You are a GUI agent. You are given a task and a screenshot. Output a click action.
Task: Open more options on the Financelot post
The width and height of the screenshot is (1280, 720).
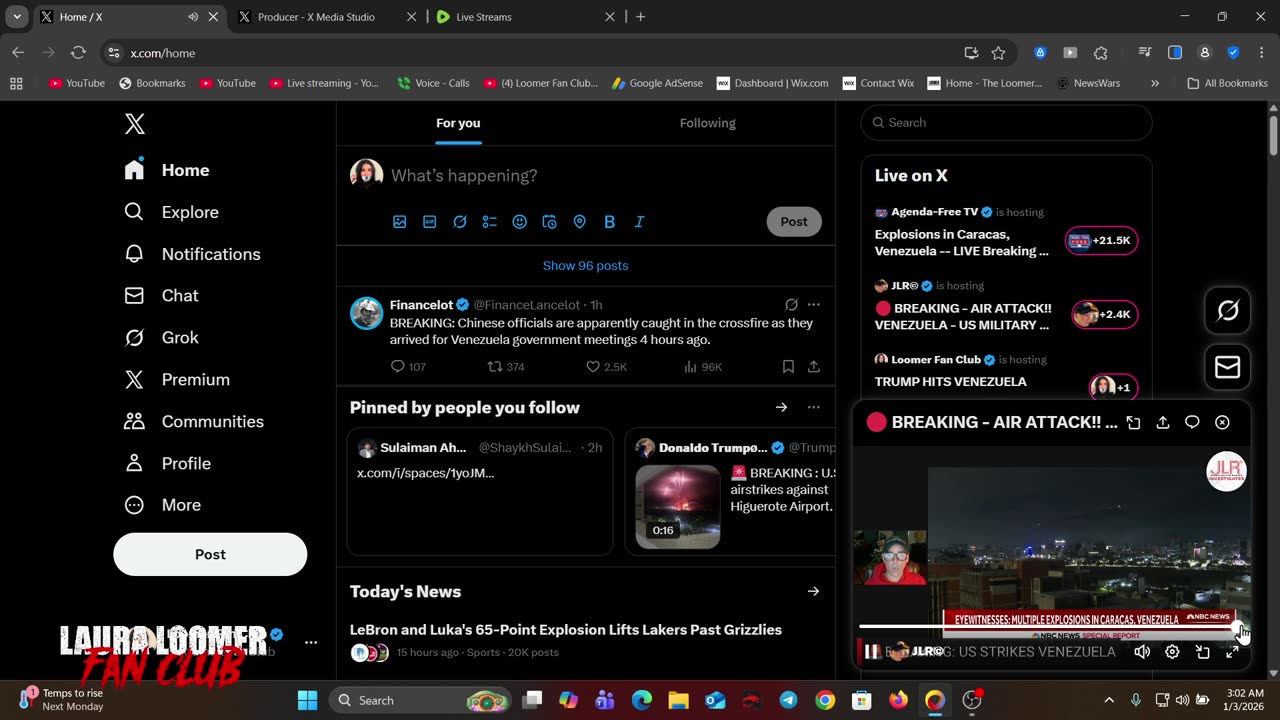(x=814, y=305)
